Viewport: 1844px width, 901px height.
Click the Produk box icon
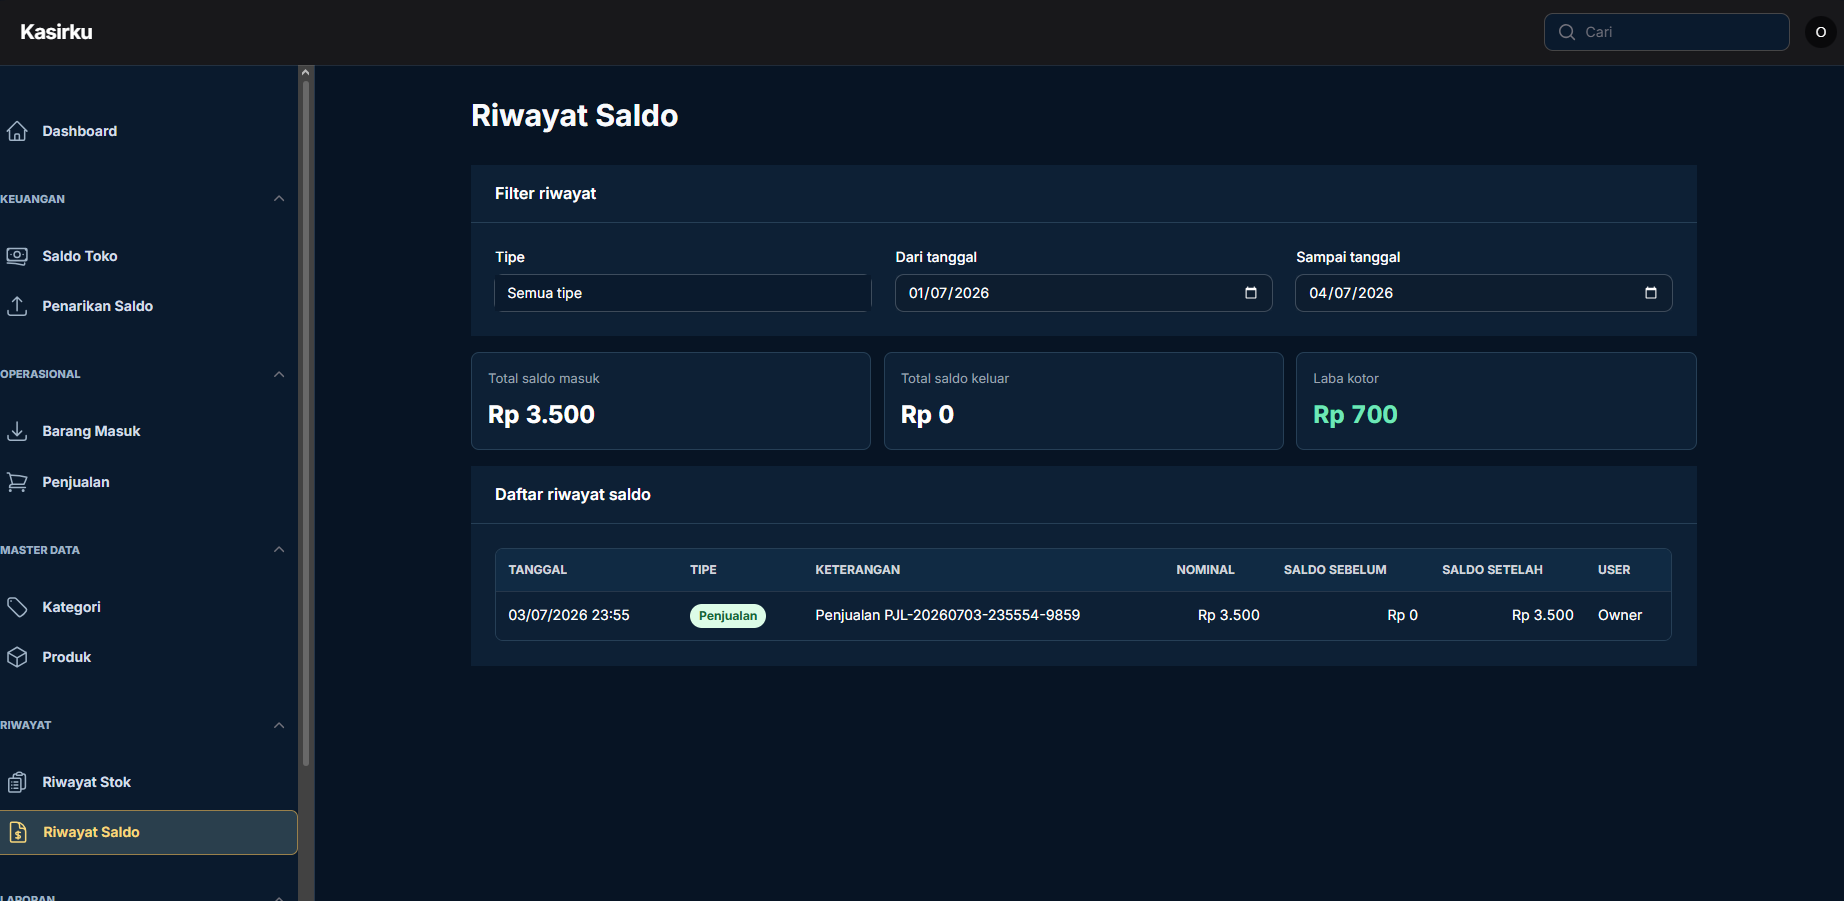17,657
